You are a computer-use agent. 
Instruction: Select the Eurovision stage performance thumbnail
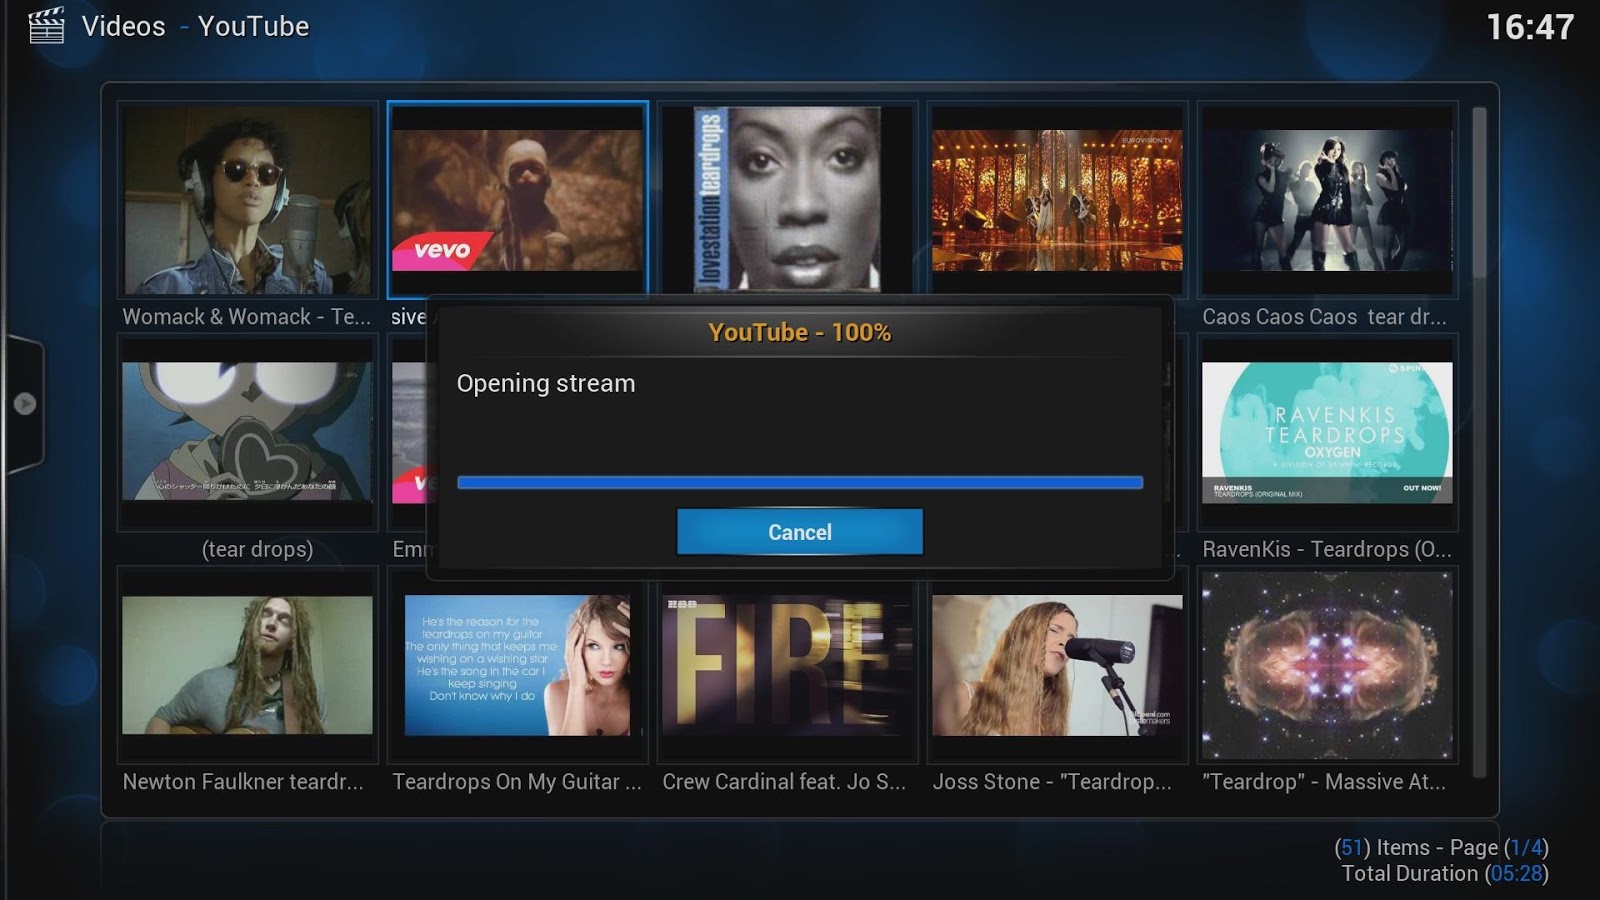coord(1057,200)
